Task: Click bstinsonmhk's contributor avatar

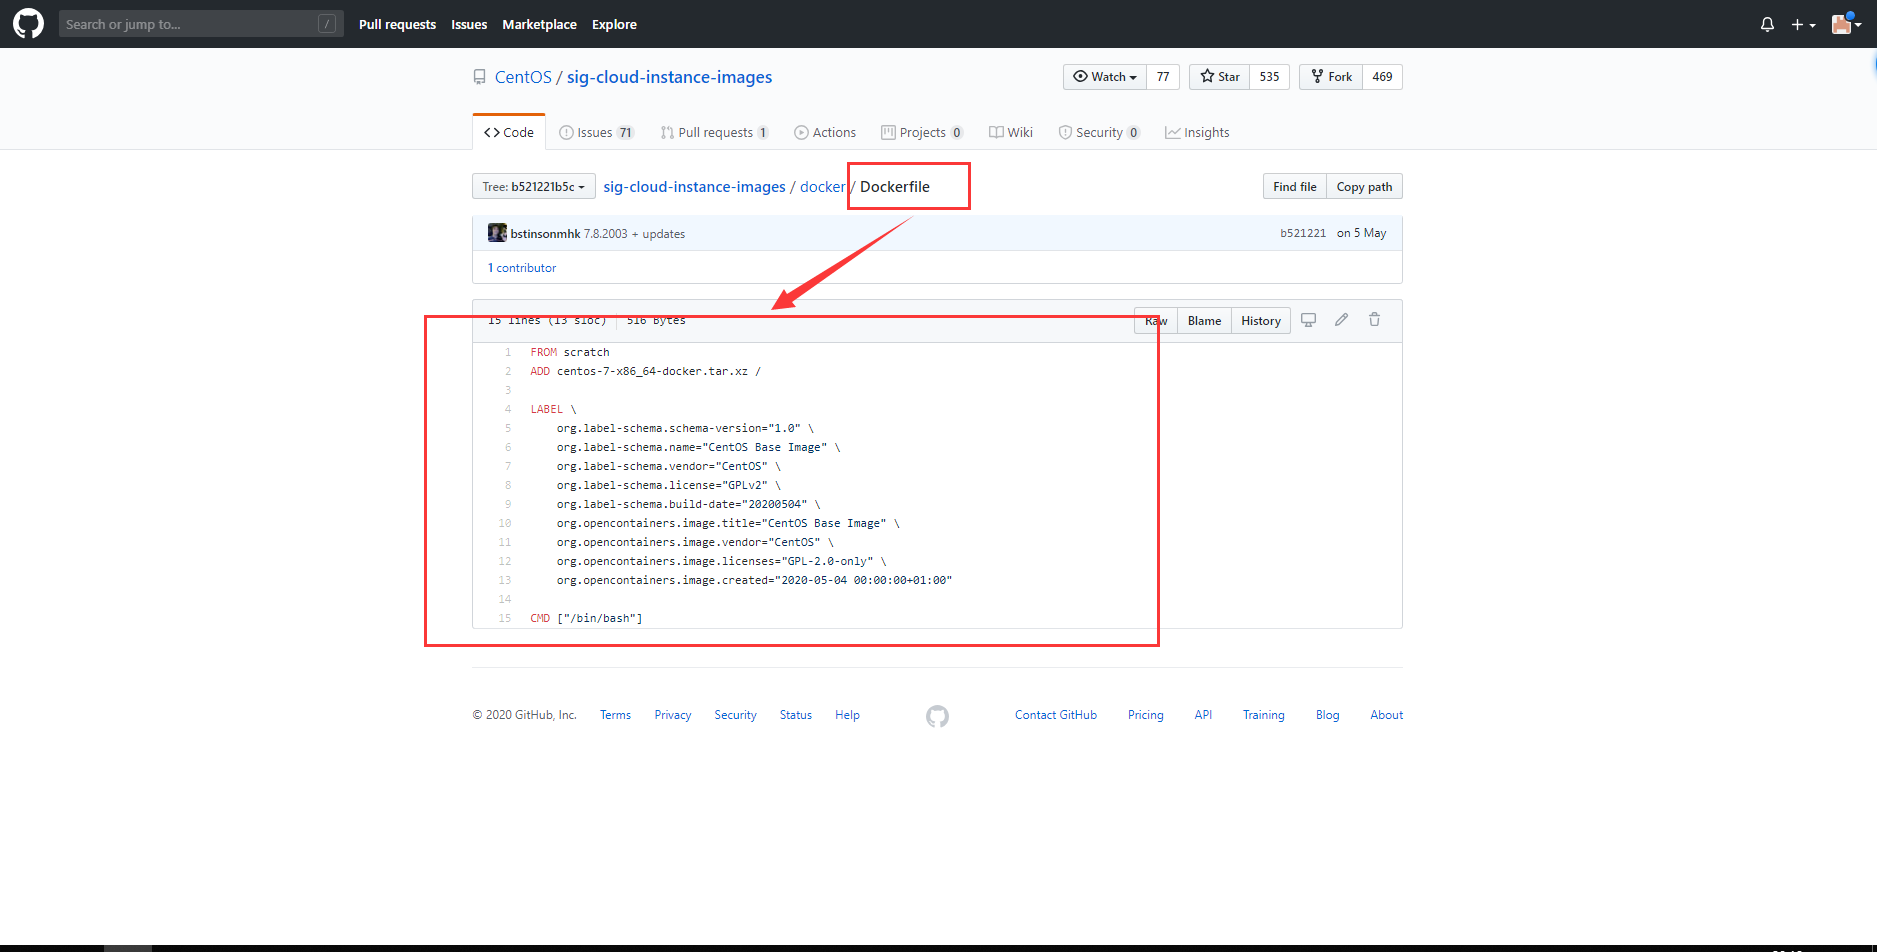Action: point(495,232)
